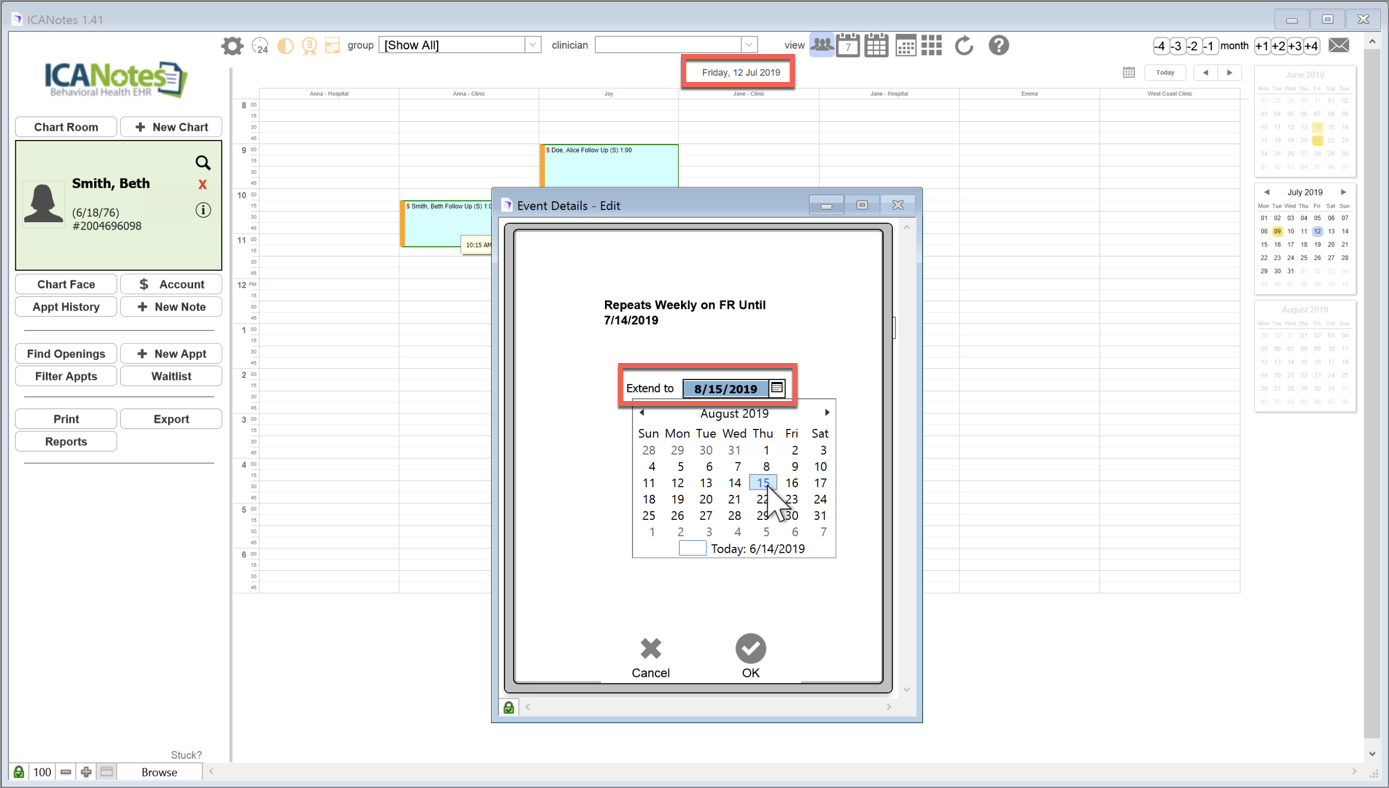
Task: Open date picker icon beside Extend to
Action: click(x=777, y=388)
